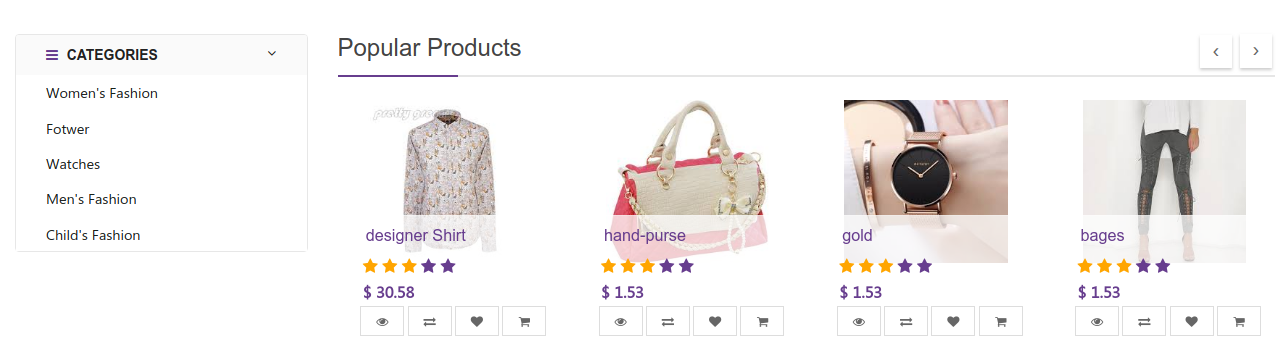The image size is (1288, 361).
Task: Open the hand-purse product link
Action: click(x=645, y=236)
